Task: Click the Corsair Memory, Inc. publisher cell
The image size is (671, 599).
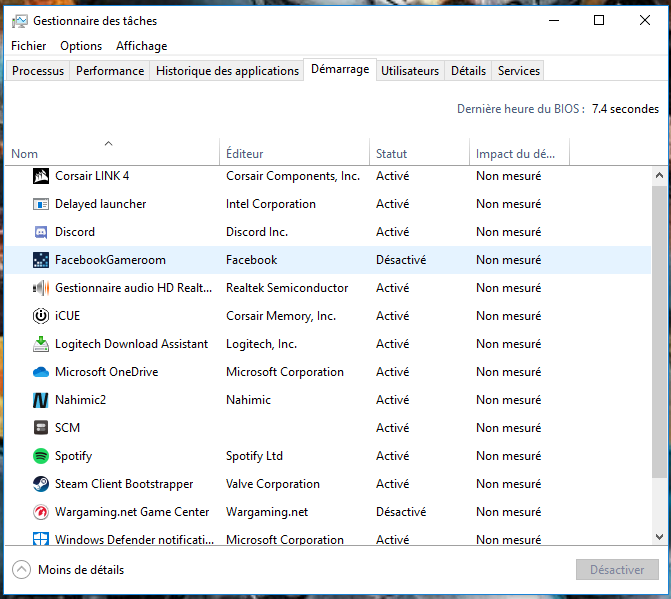Action: 281,316
